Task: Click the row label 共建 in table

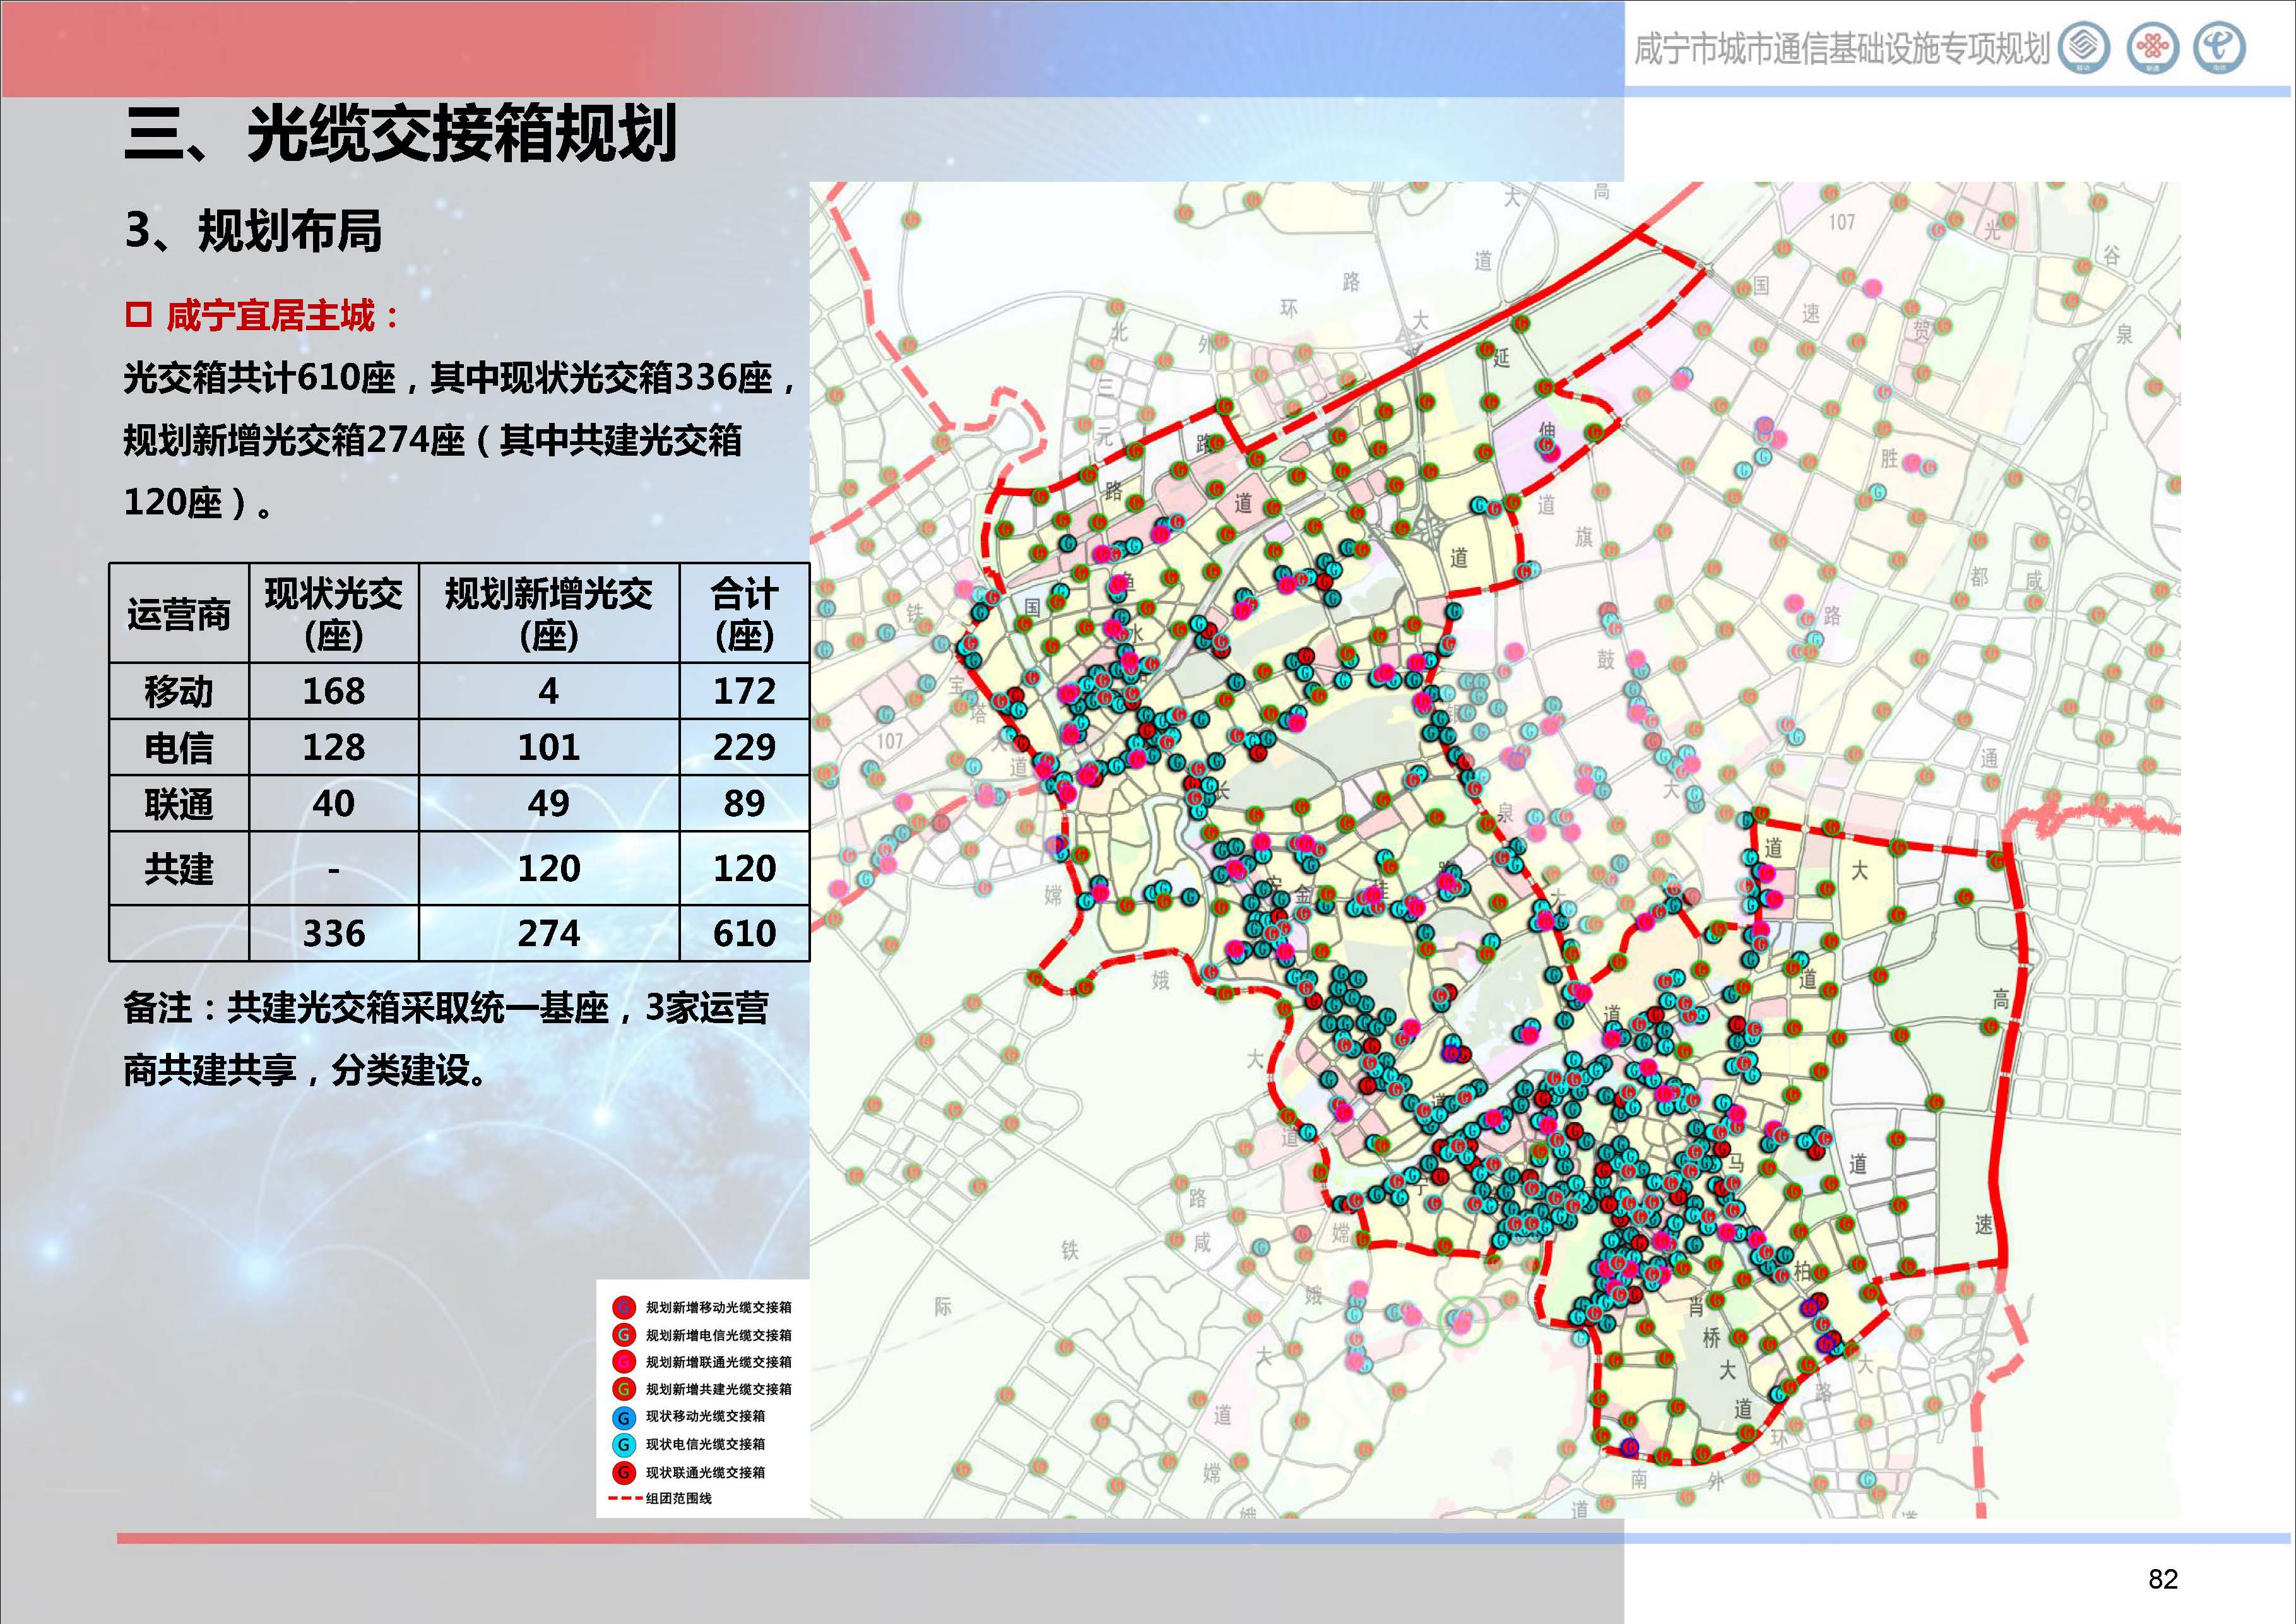Action: [179, 868]
